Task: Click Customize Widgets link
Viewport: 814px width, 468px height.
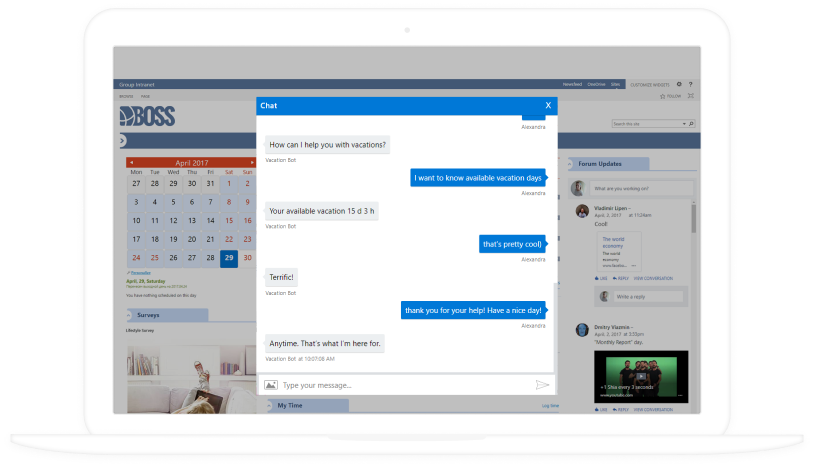Action: pyautogui.click(x=649, y=85)
